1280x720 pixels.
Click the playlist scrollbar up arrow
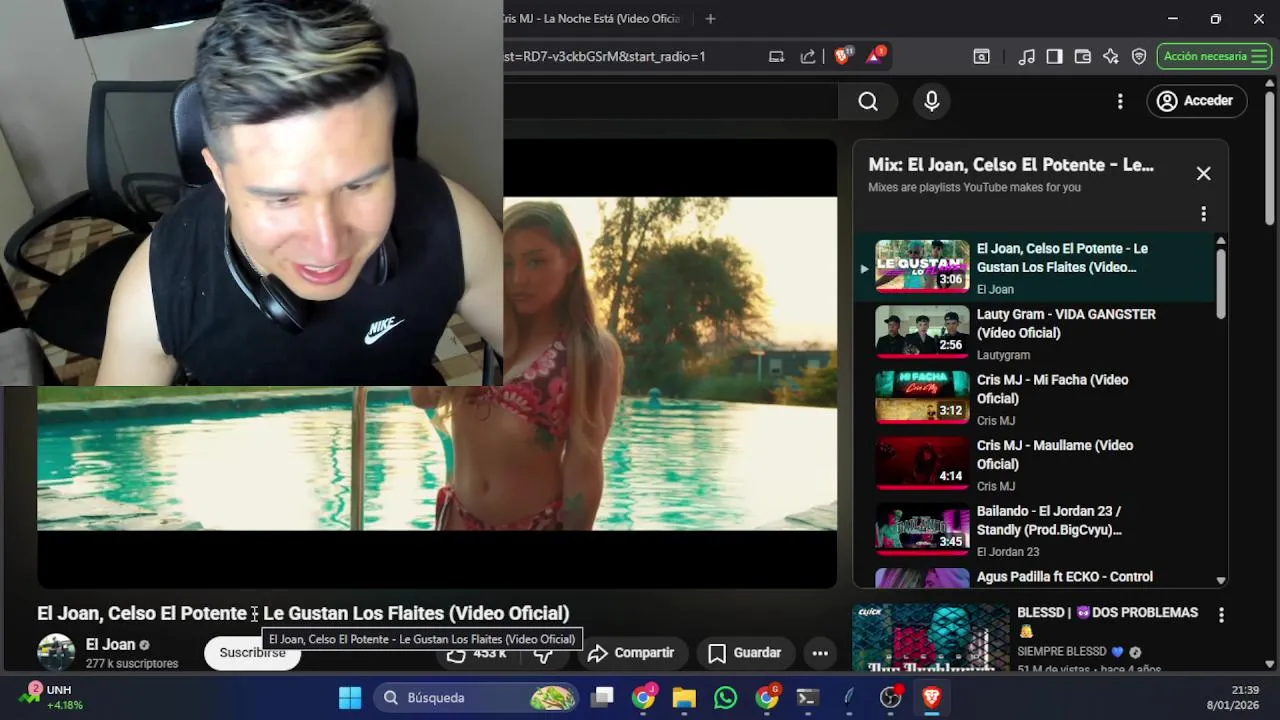(1220, 241)
